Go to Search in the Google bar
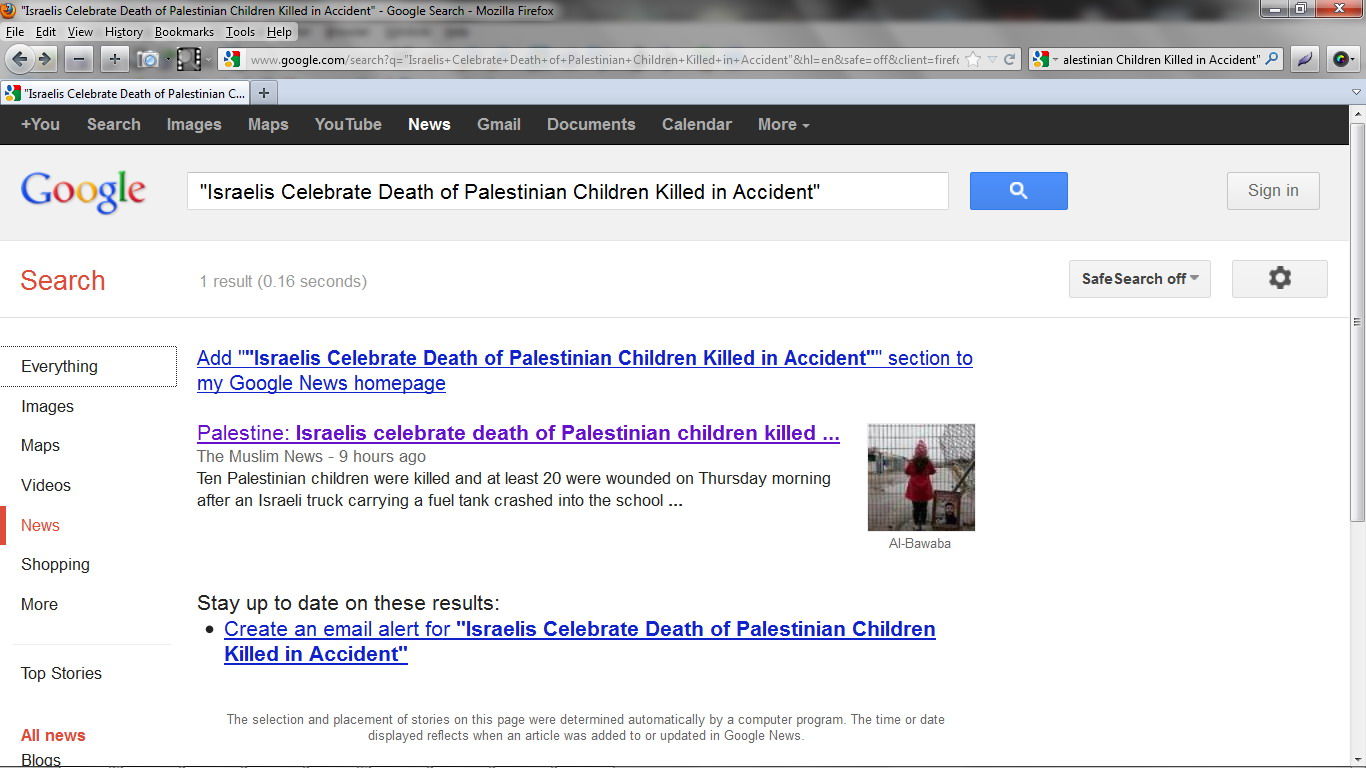1366x768 pixels. 113,124
